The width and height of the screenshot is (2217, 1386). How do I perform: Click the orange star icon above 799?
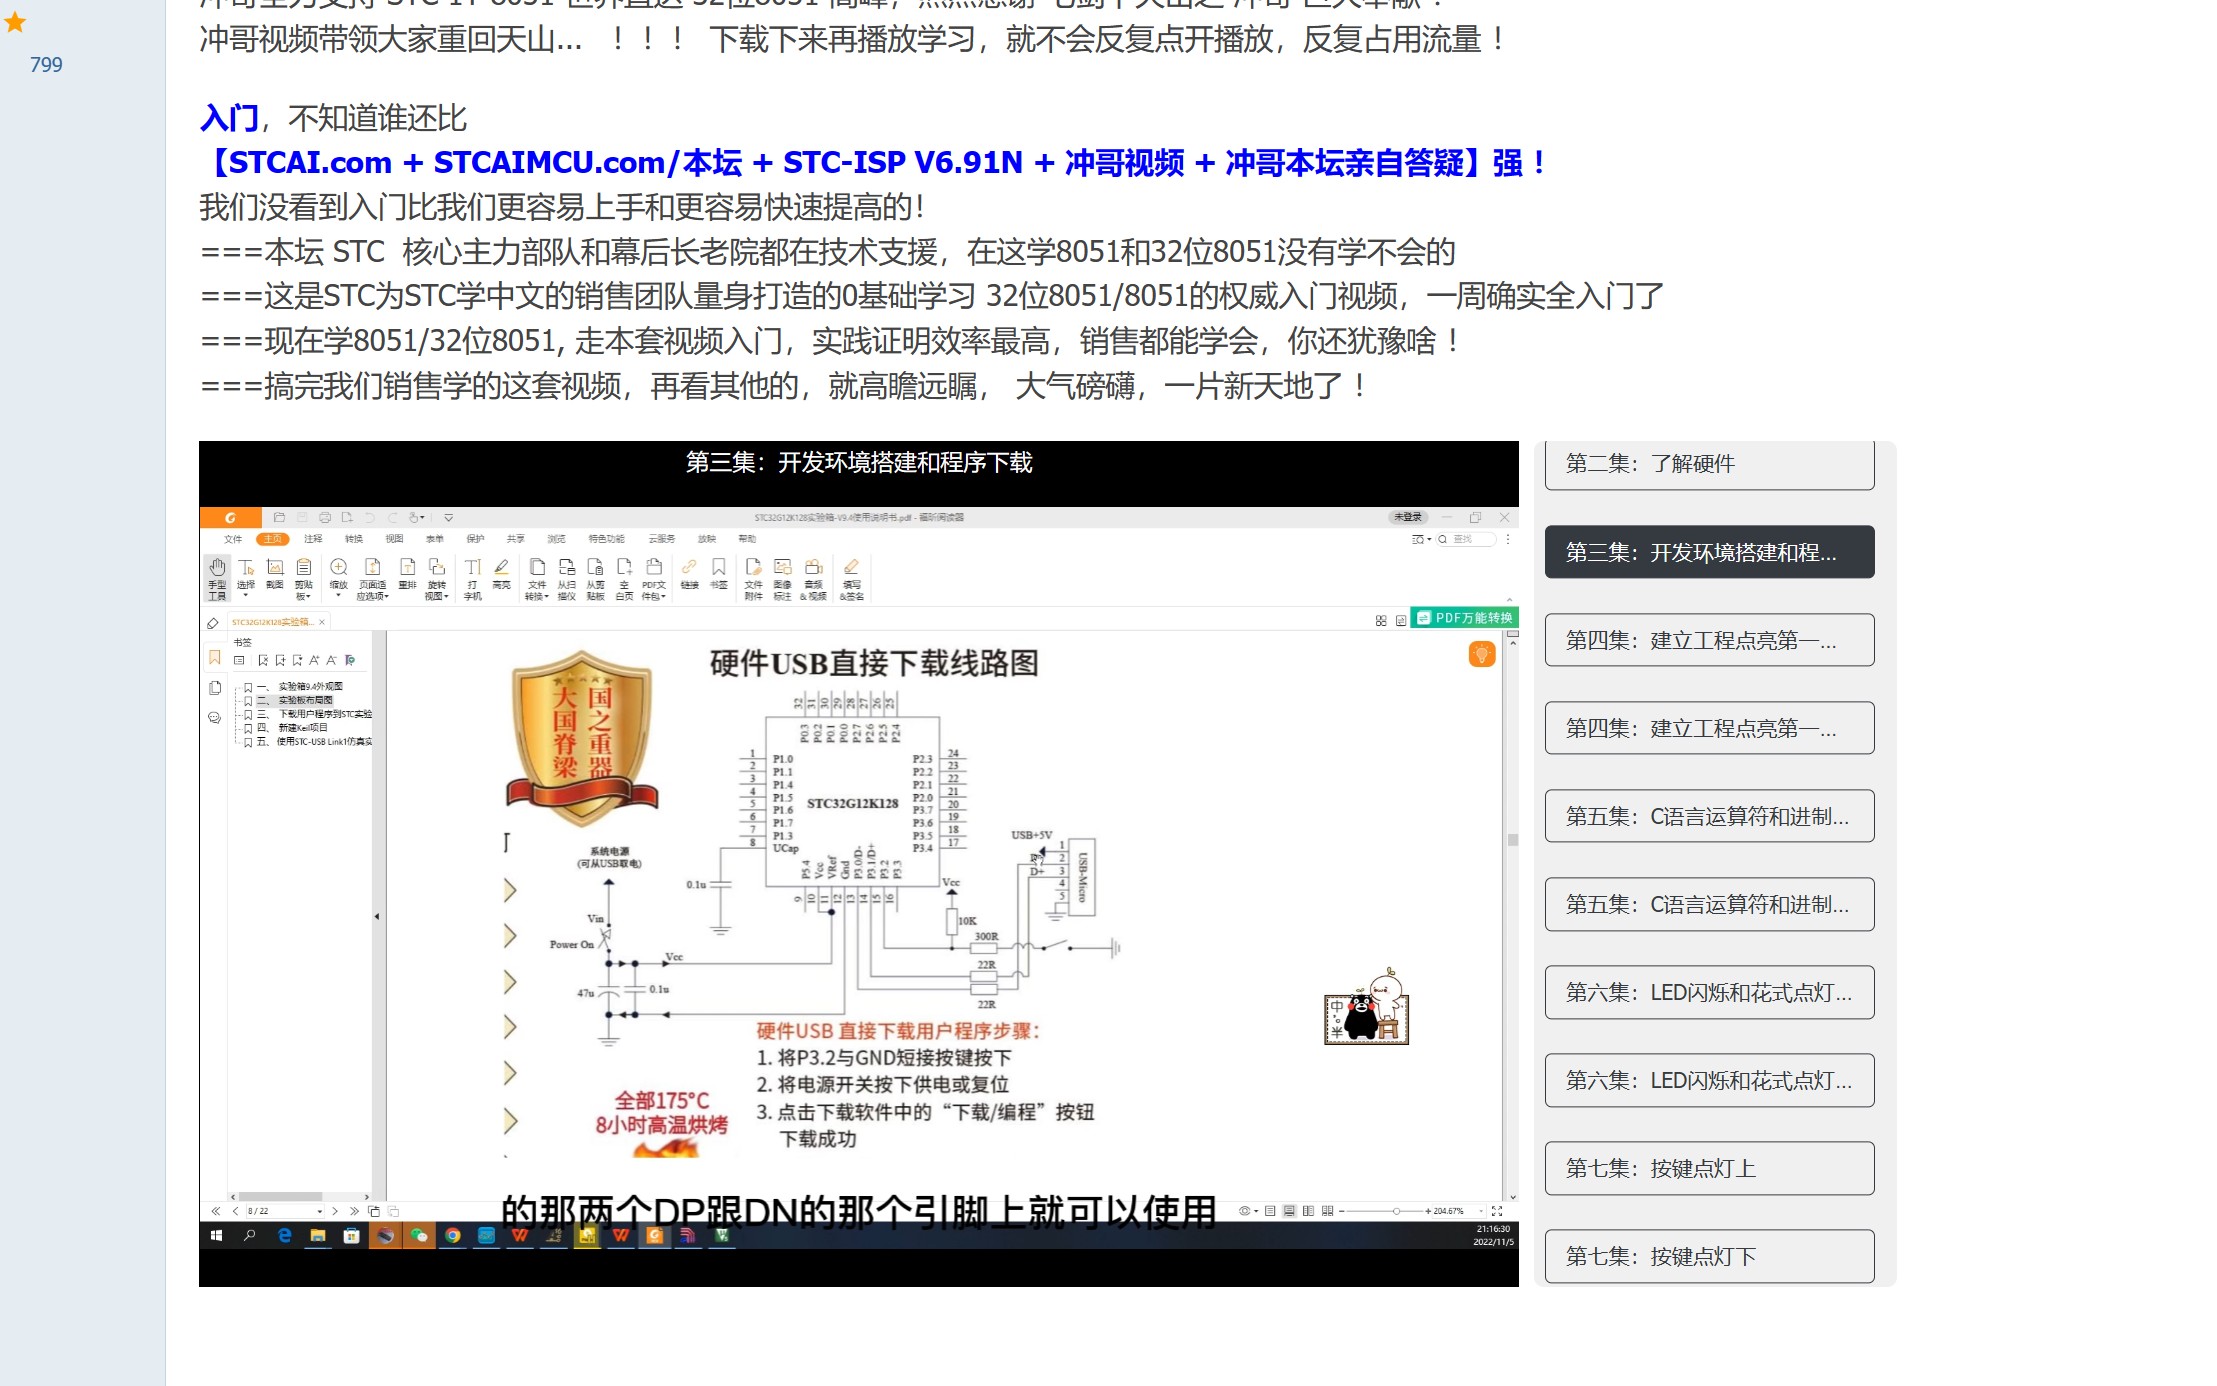(15, 22)
